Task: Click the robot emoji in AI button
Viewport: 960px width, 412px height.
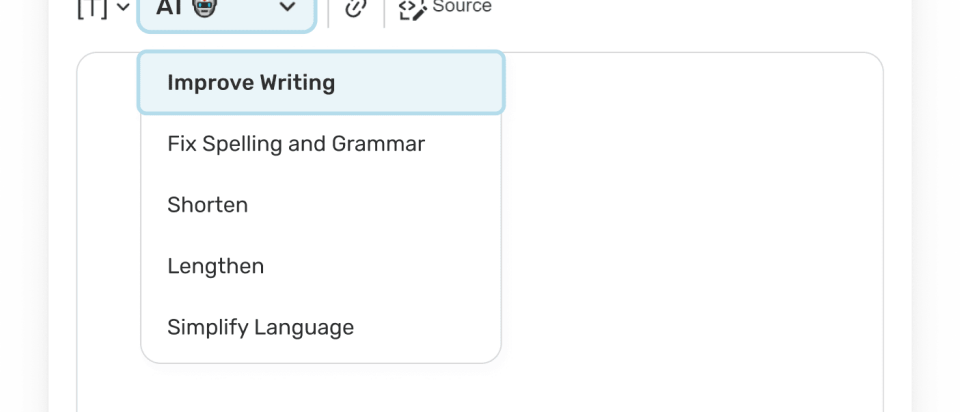Action: tap(205, 8)
